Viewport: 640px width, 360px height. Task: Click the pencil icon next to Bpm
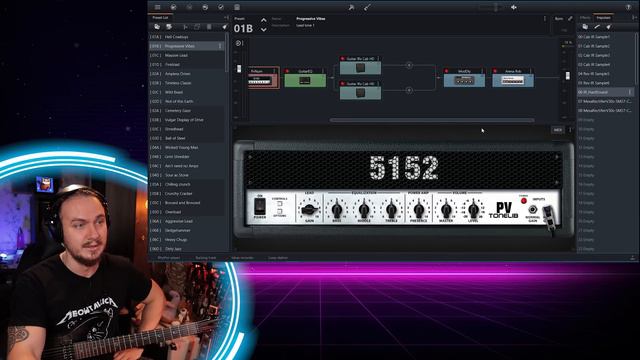coord(570,18)
